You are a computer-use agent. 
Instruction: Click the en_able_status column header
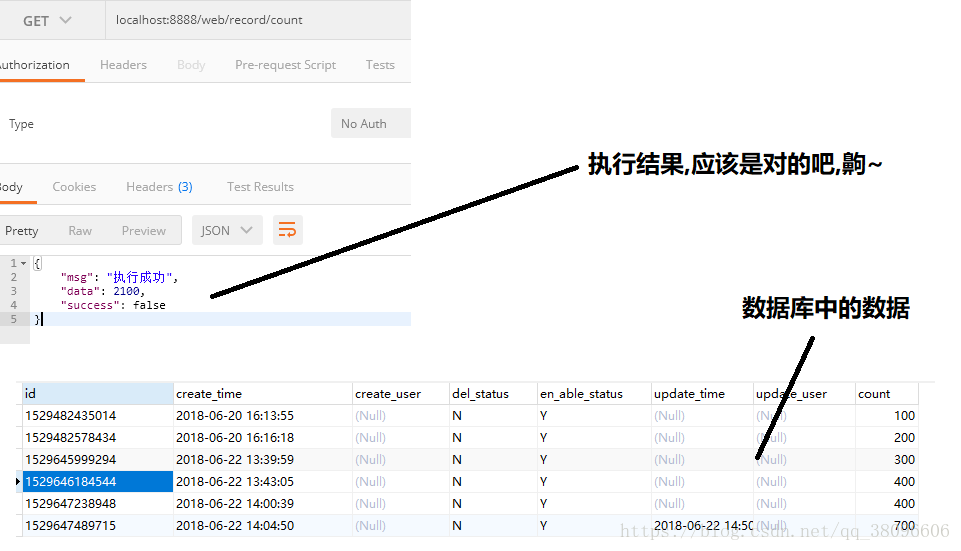click(594, 394)
